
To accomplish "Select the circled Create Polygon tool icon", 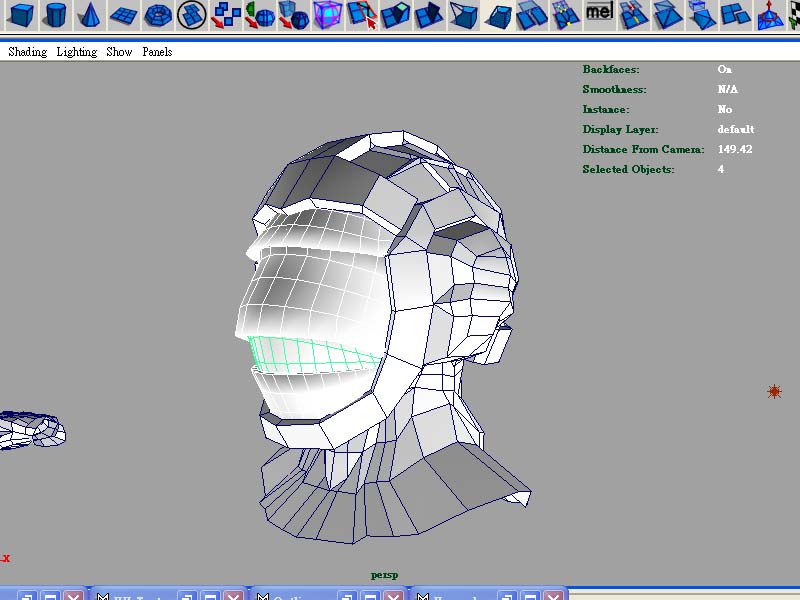I will (192, 15).
